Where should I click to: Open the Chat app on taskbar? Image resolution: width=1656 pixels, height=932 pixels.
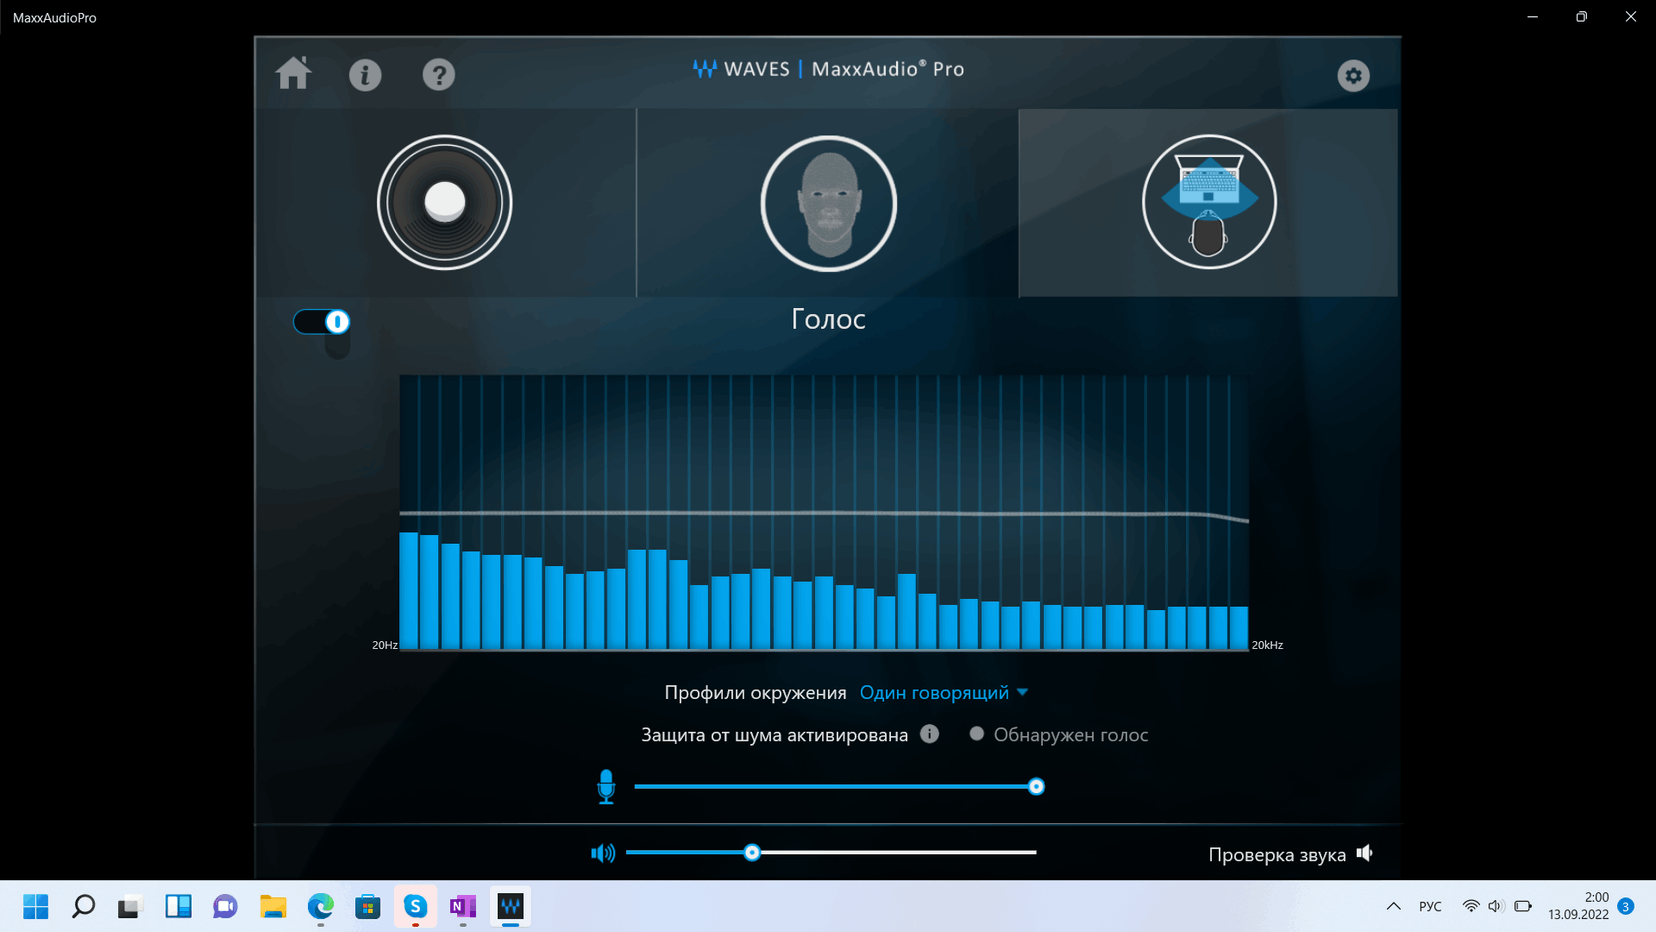[x=225, y=907]
